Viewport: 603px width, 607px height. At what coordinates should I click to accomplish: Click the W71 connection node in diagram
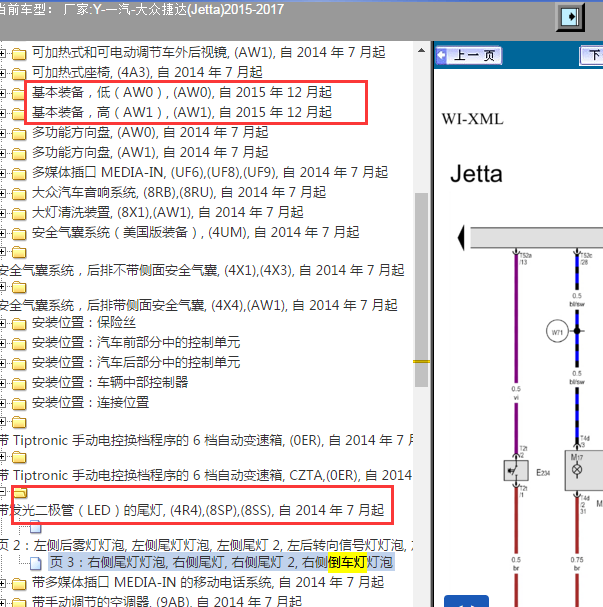tap(557, 332)
